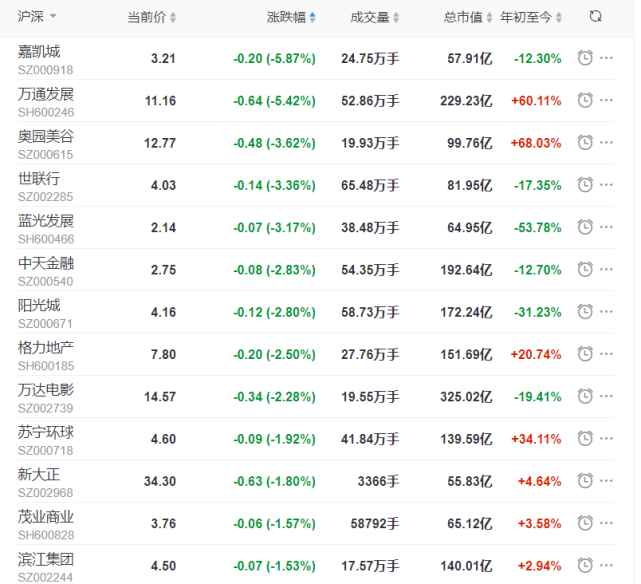Open more options for 茂业商业 row
641x584 pixels.
point(606,523)
